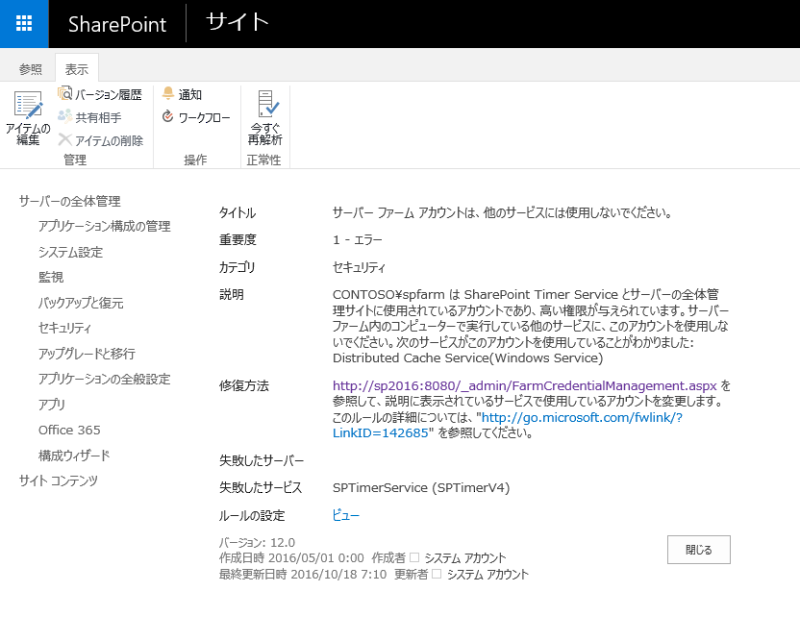Click システム アカウント after 更新者
The width and height of the screenshot is (800, 641).
coord(488,574)
